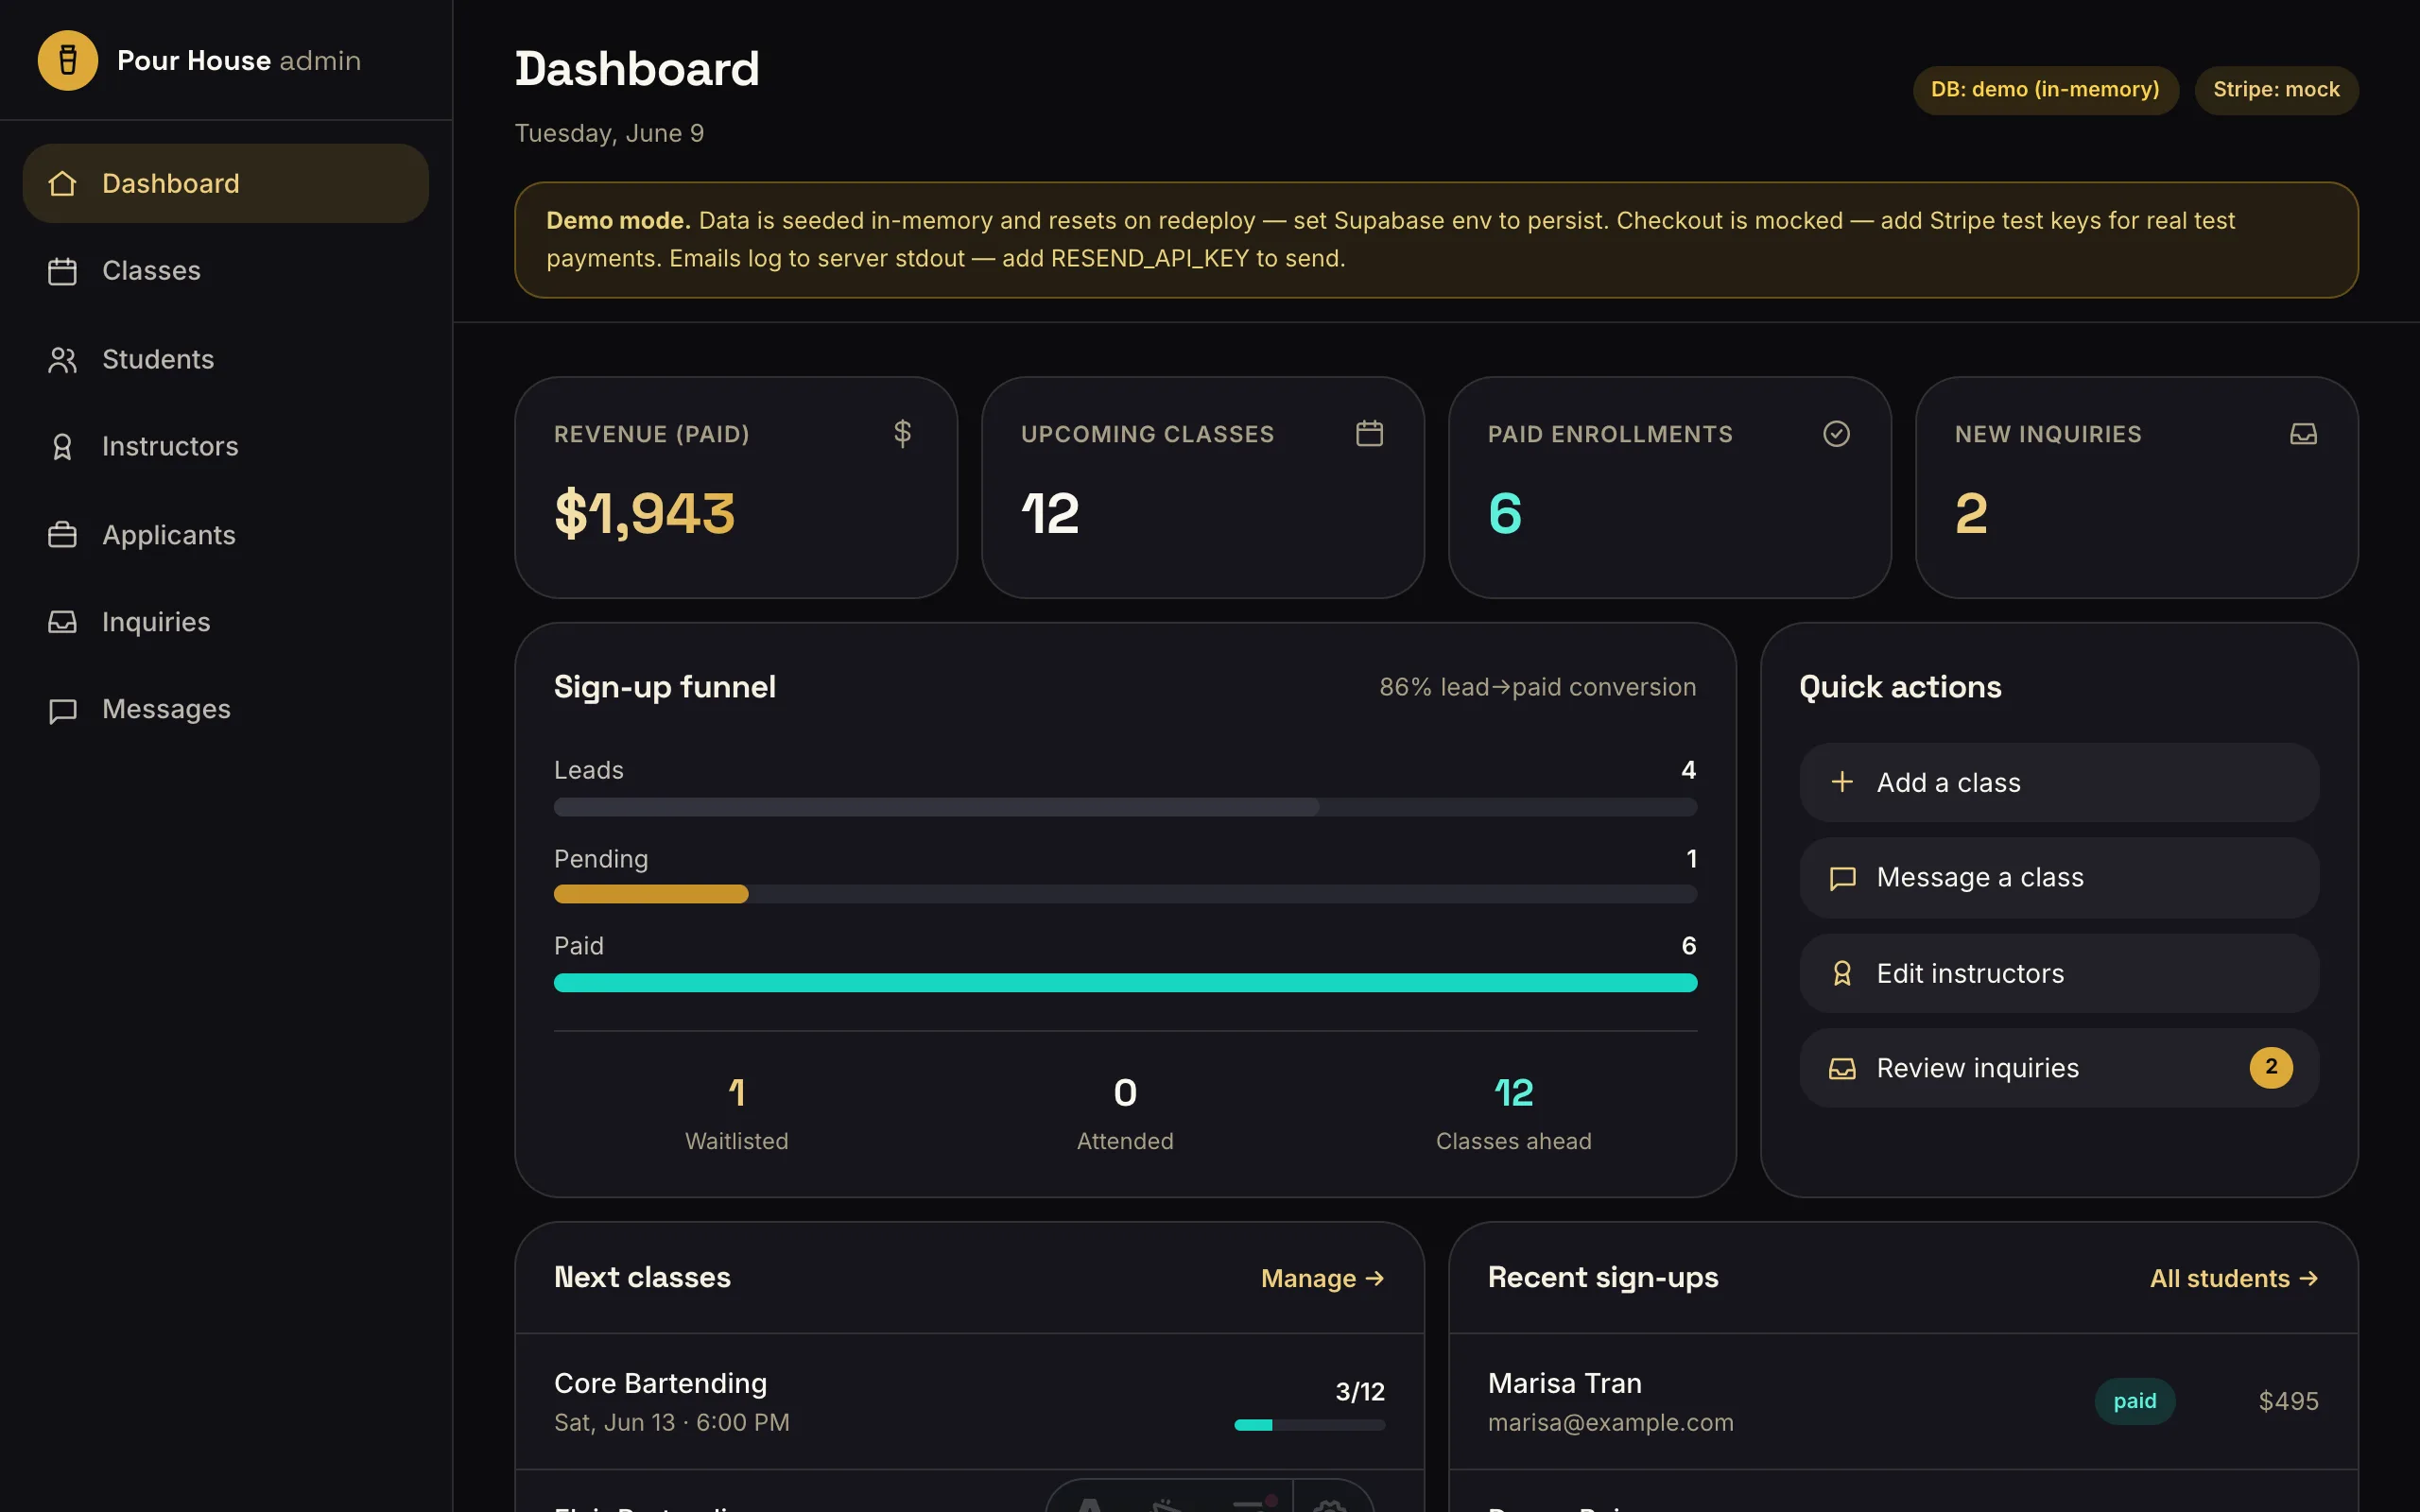Click the Message a class button
Viewport: 2420px width, 1512px height.
point(2059,878)
